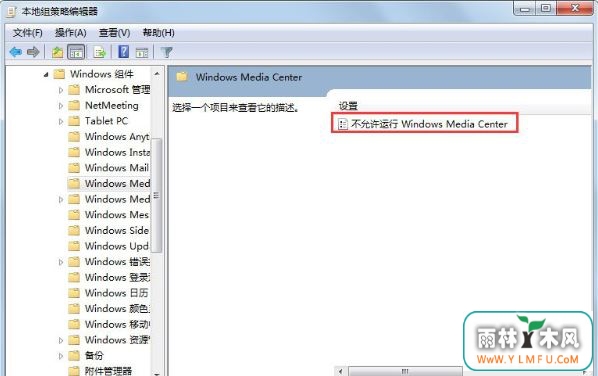Viewport: 598px width, 376px height.
Task: Select the Windows Side tree item
Action: point(117,230)
